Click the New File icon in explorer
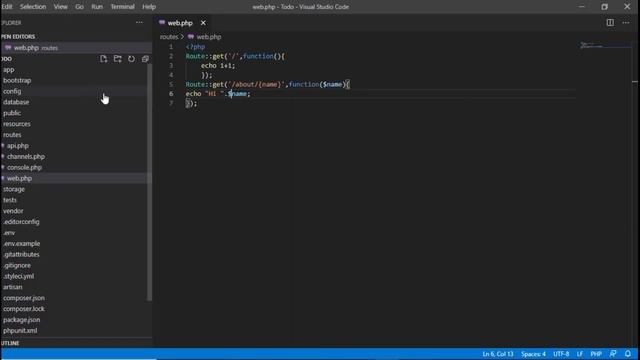The image size is (640, 360). tap(103, 59)
